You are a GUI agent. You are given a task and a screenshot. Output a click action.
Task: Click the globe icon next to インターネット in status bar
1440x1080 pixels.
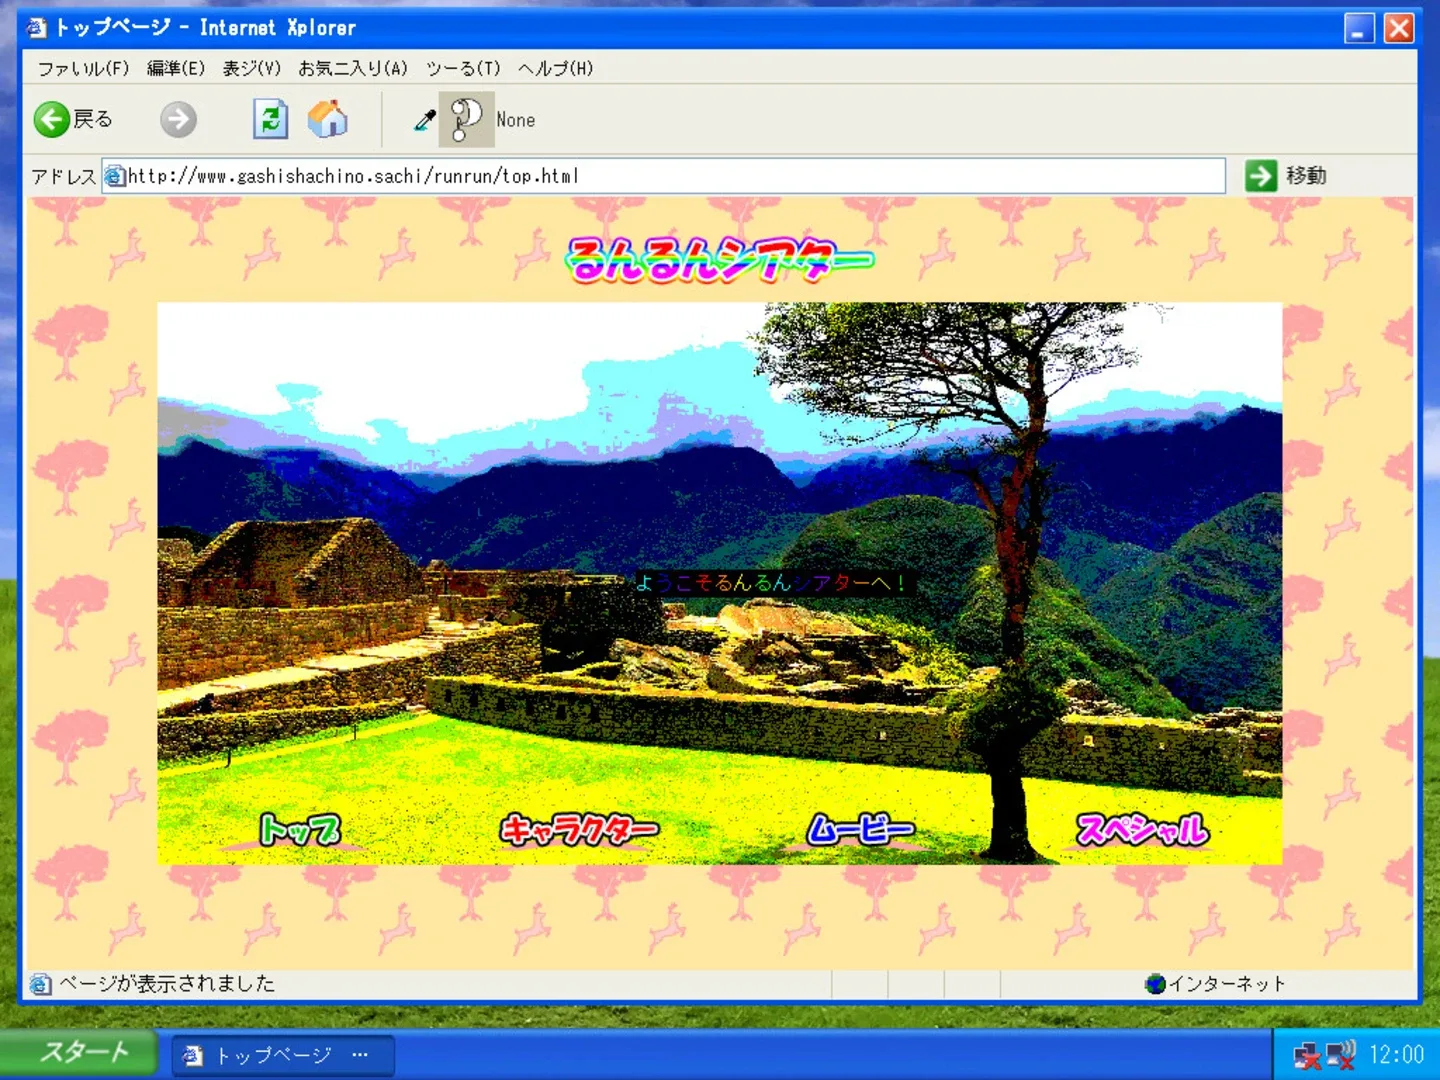pos(1155,983)
